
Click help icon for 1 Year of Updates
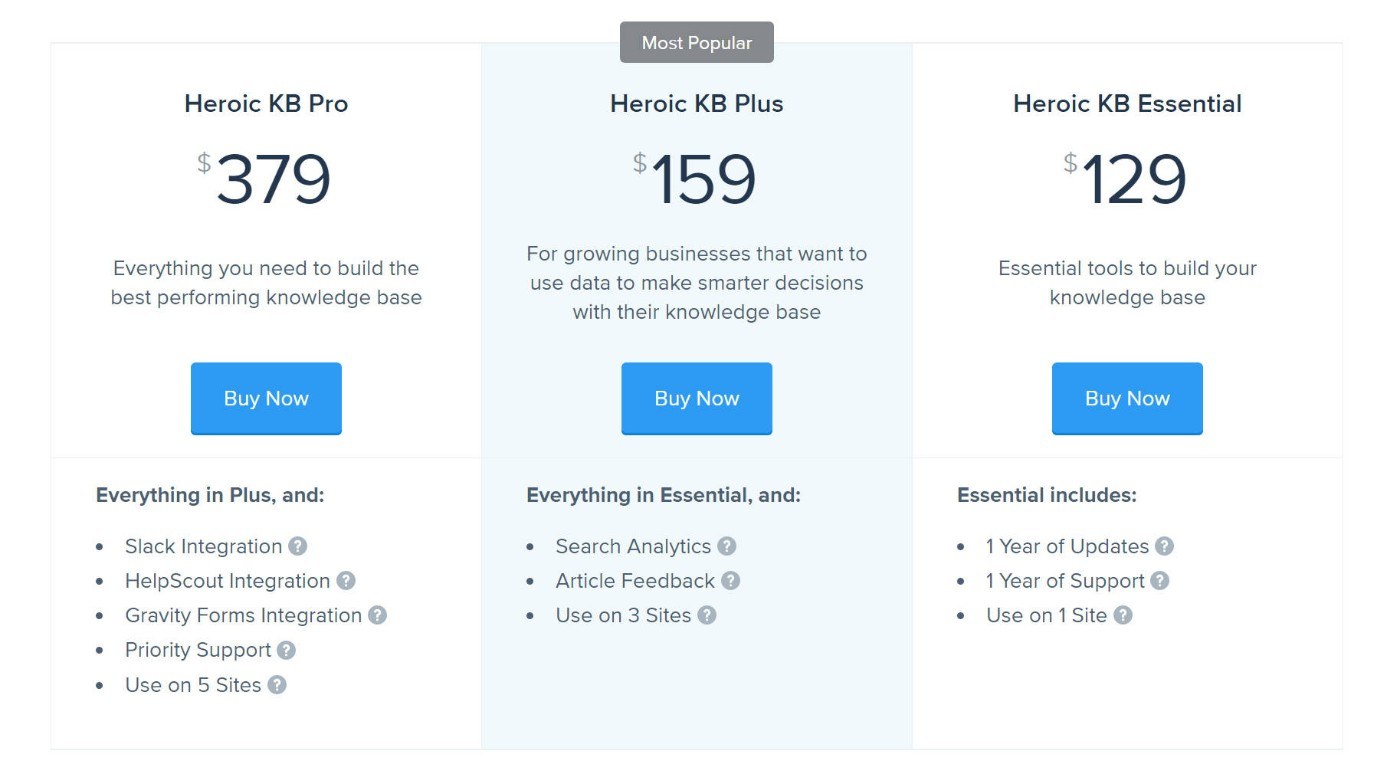point(1164,546)
